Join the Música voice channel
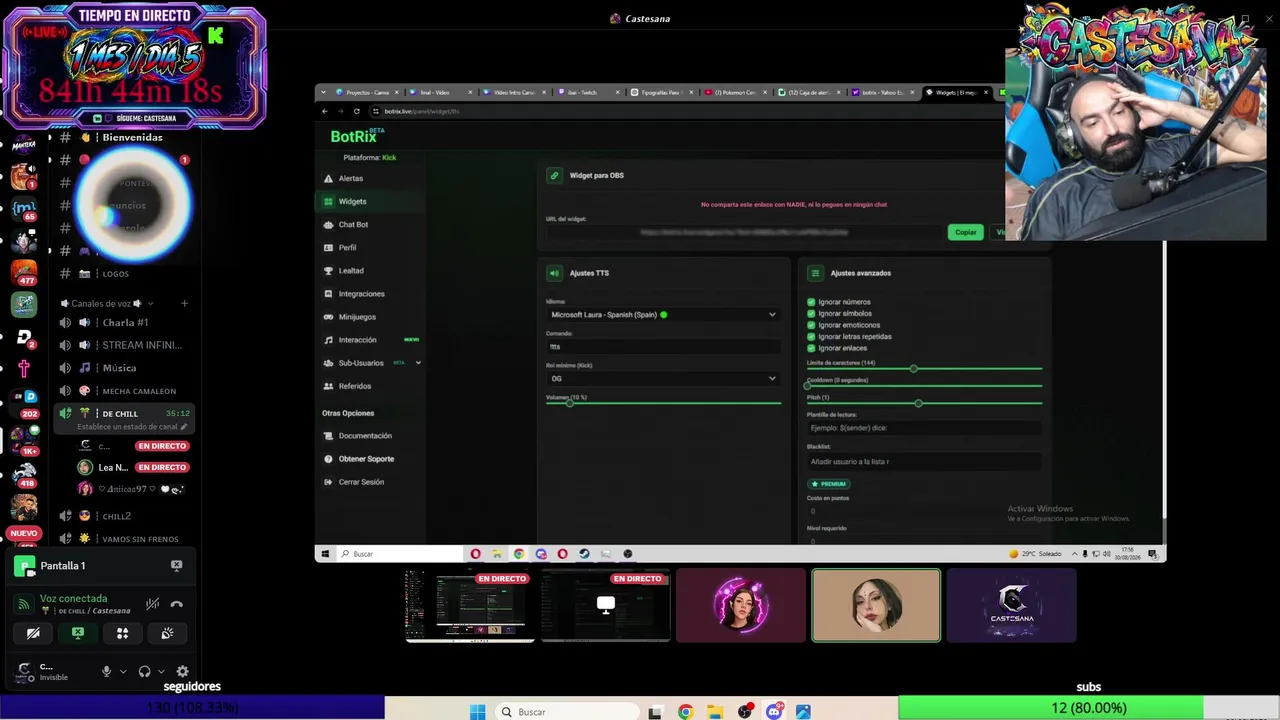Screen dimensions: 1280x720 tap(125, 368)
